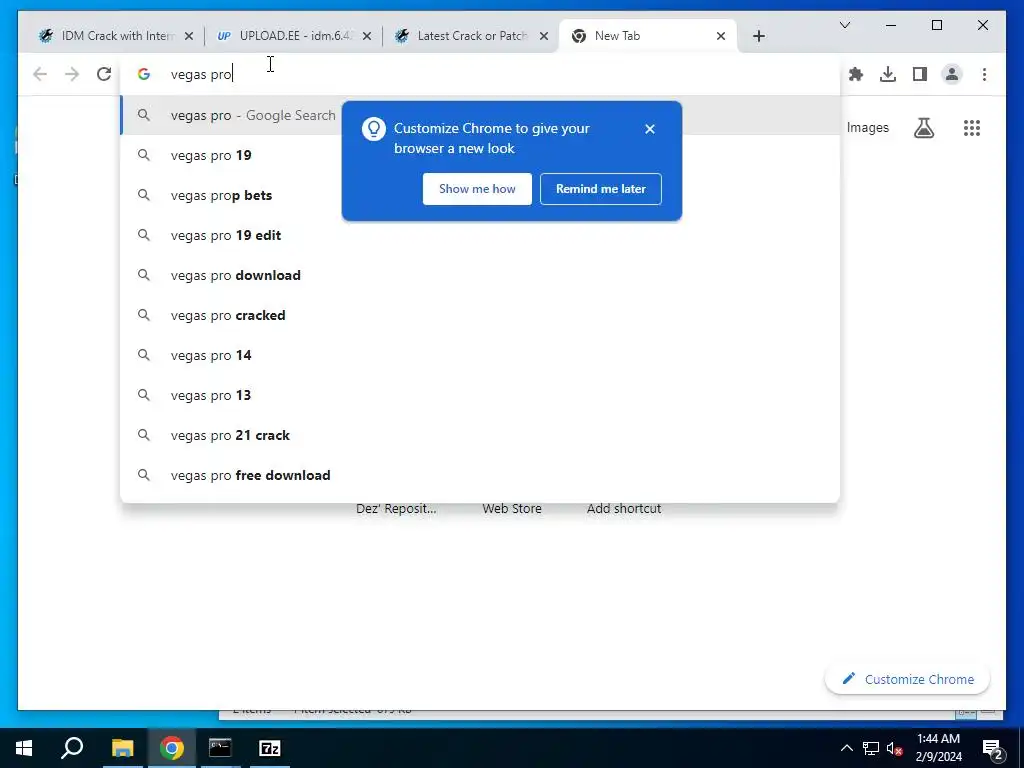Reload the page with refresh icon

pyautogui.click(x=104, y=74)
